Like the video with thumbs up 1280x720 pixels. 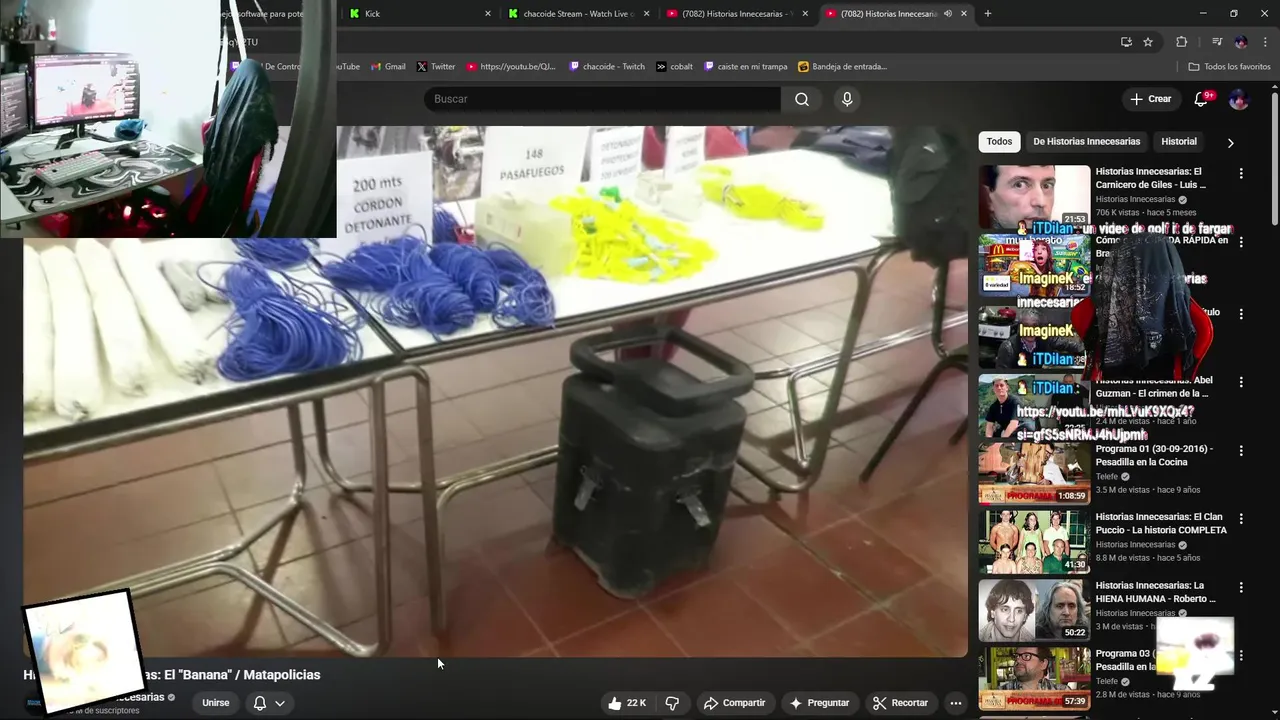pos(627,703)
